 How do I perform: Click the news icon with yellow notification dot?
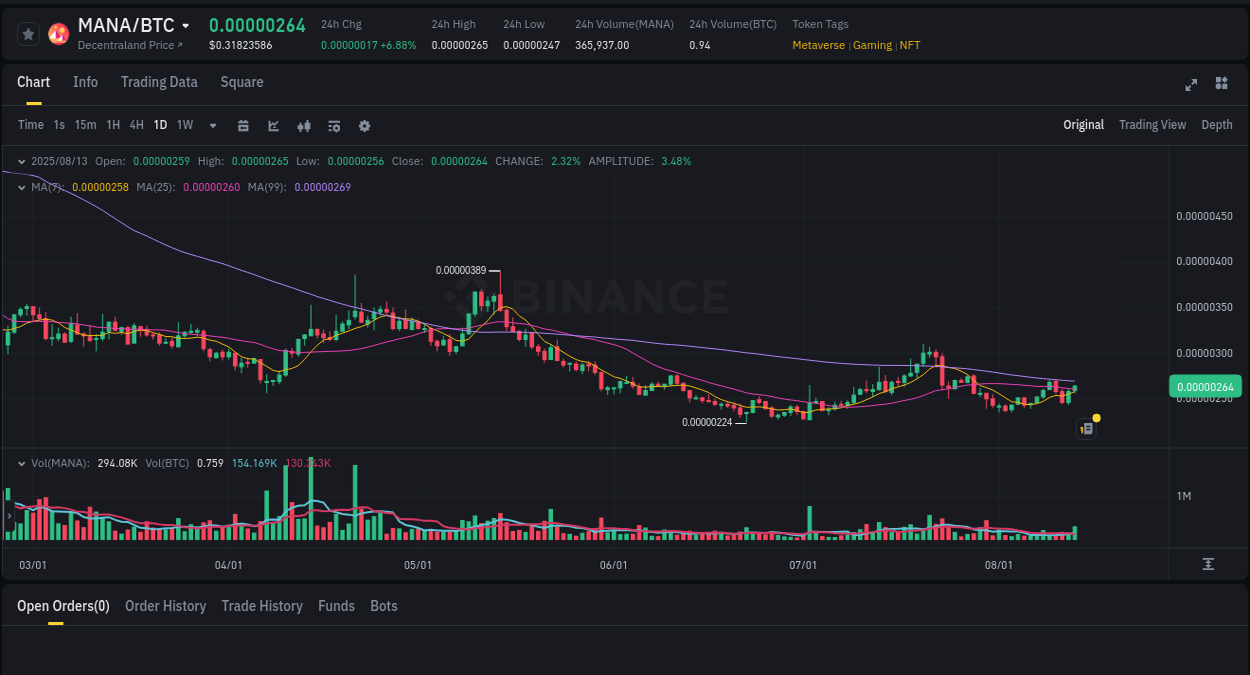coord(1087,427)
